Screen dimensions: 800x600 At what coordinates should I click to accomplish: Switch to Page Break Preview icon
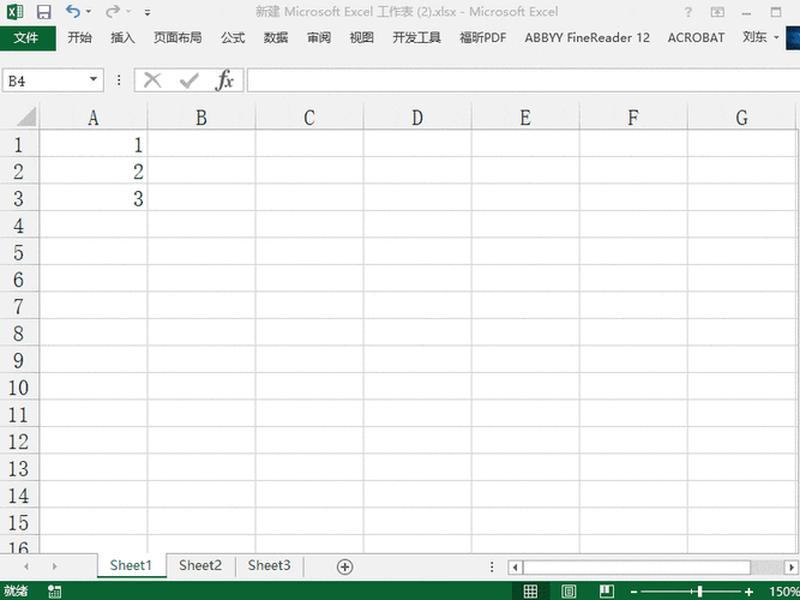607,591
